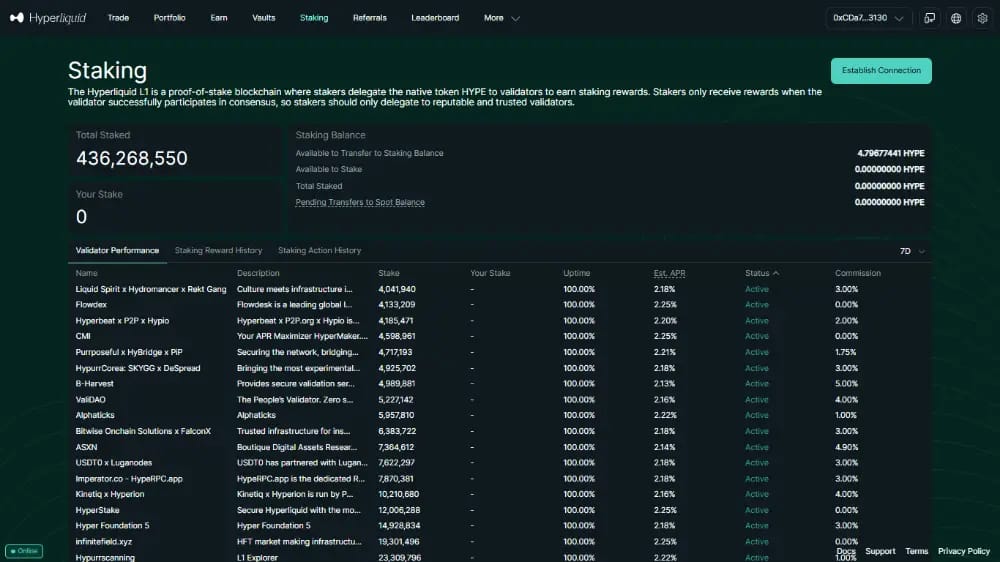Image resolution: width=1000 pixels, height=562 pixels.
Task: Click B-Harvest 5.00% commission cell
Action: [846, 384]
